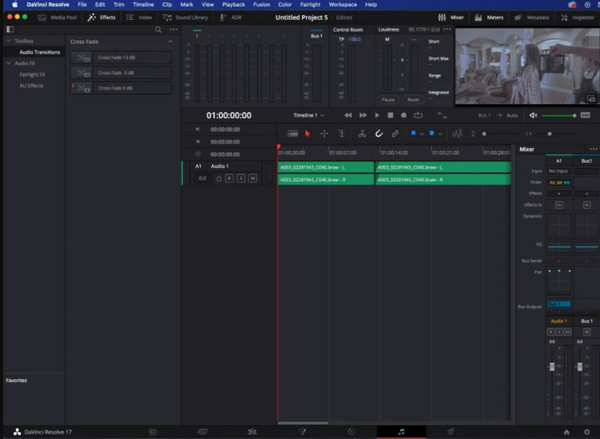Screen dimensions: 600x439
Task: Open the Sound Library
Action: click(186, 17)
